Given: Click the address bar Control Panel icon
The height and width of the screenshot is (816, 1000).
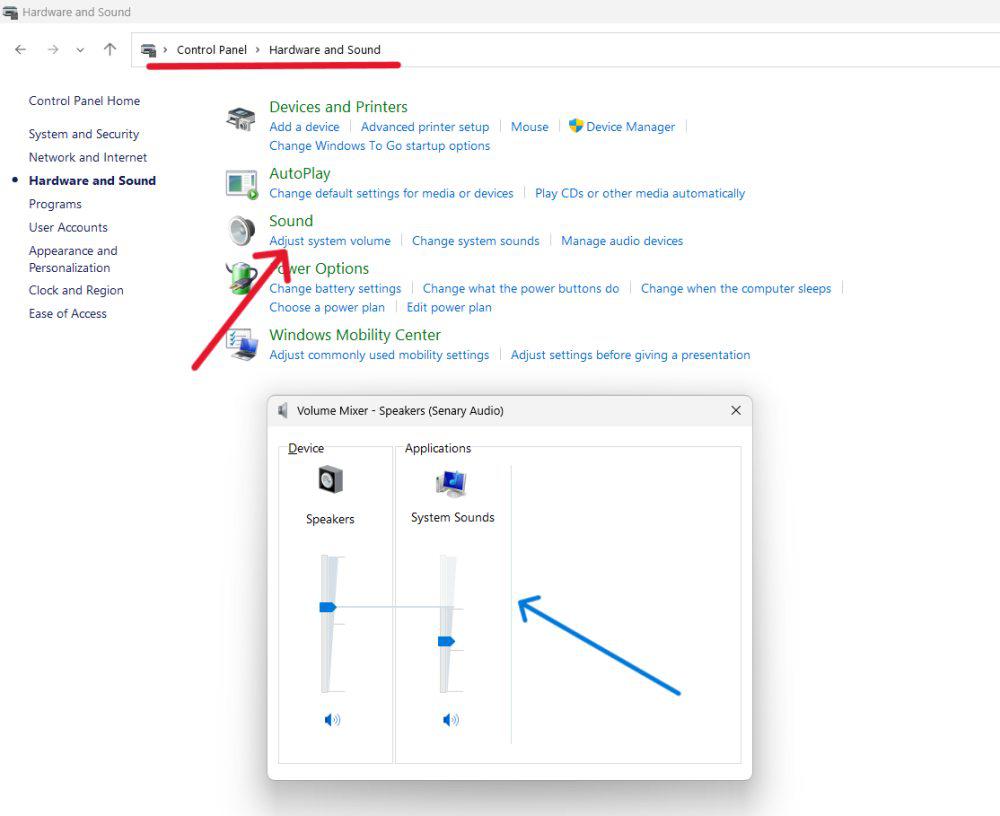Looking at the screenshot, I should [148, 50].
